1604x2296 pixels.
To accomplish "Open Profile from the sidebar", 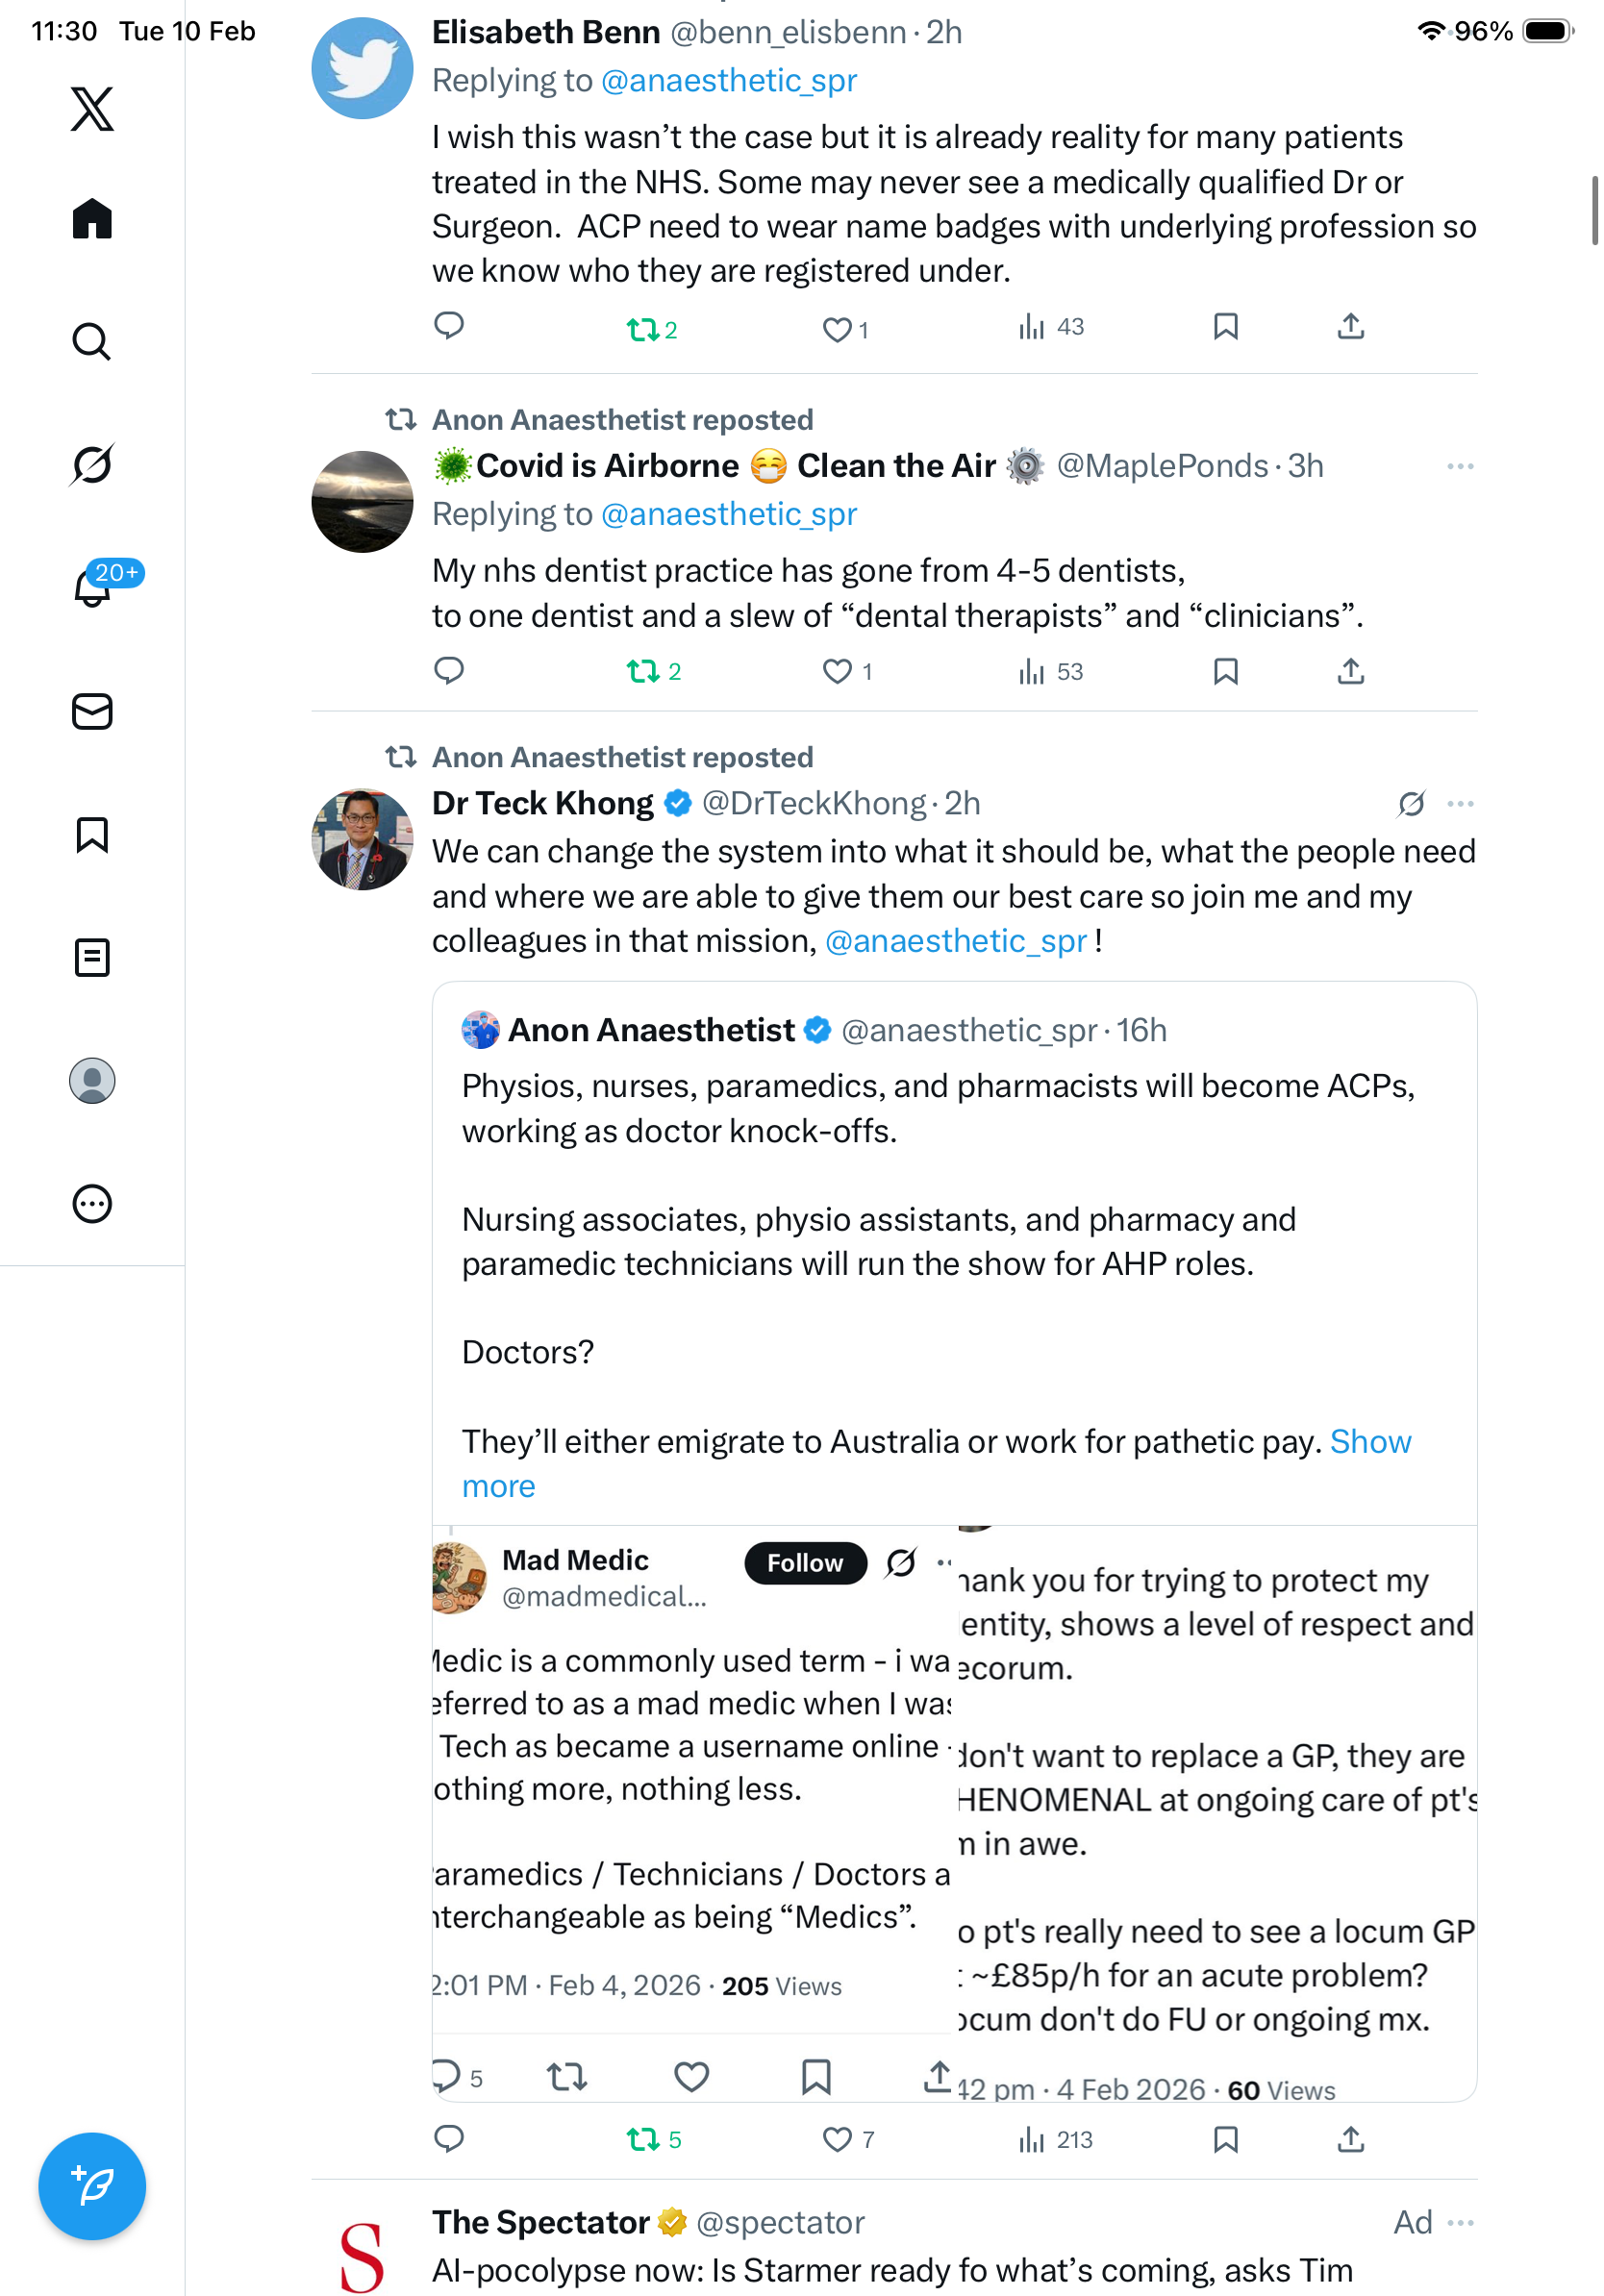I will pos(92,1080).
